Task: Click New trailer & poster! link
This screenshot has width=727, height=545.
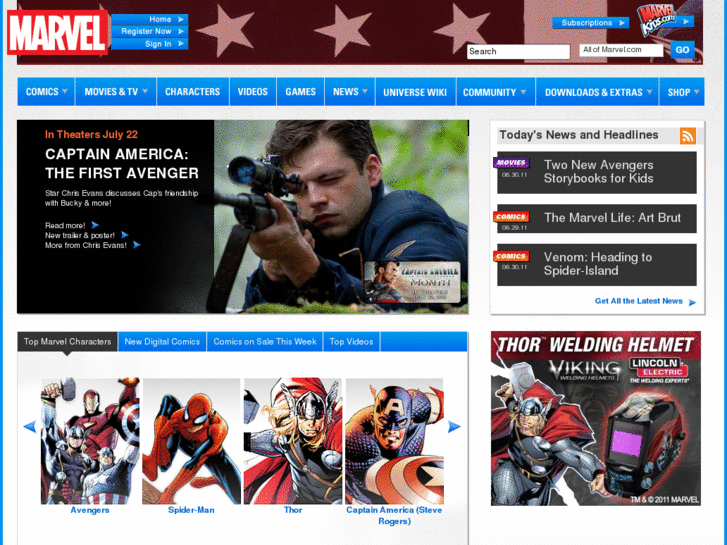Action: (x=80, y=236)
